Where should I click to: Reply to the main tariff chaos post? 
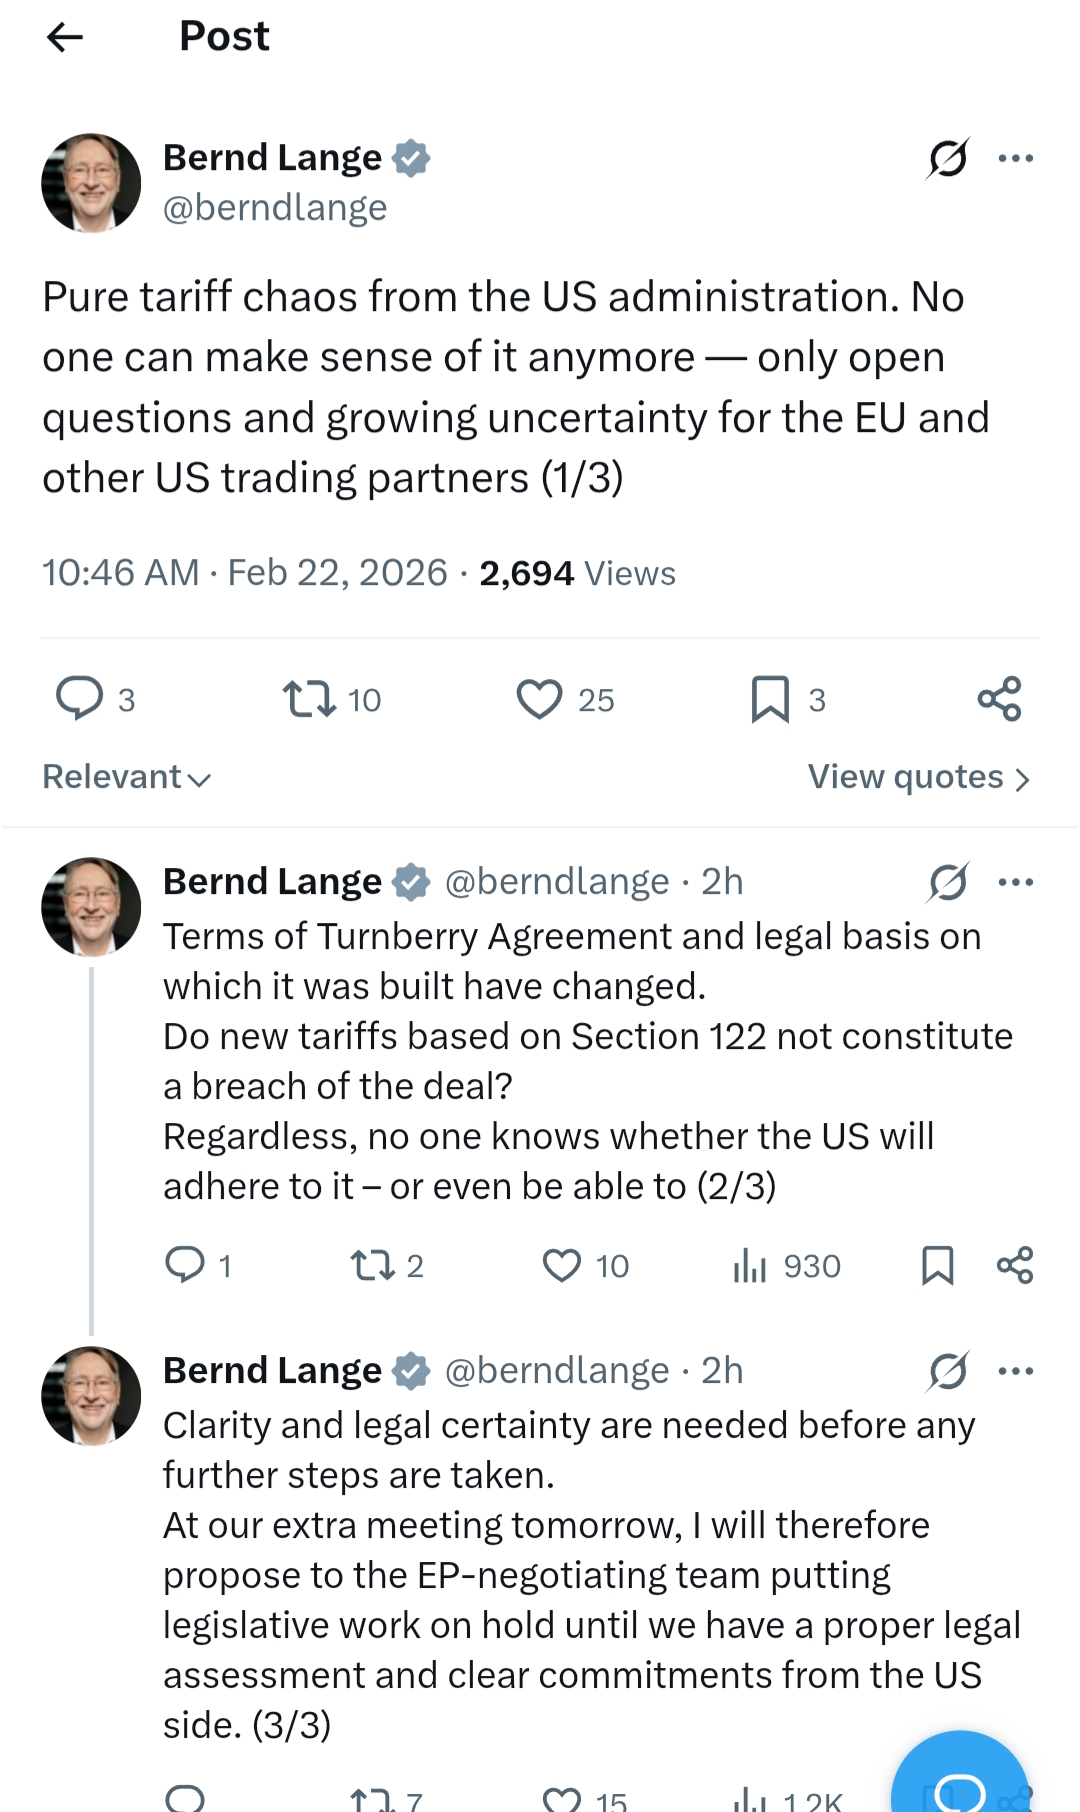coord(80,698)
